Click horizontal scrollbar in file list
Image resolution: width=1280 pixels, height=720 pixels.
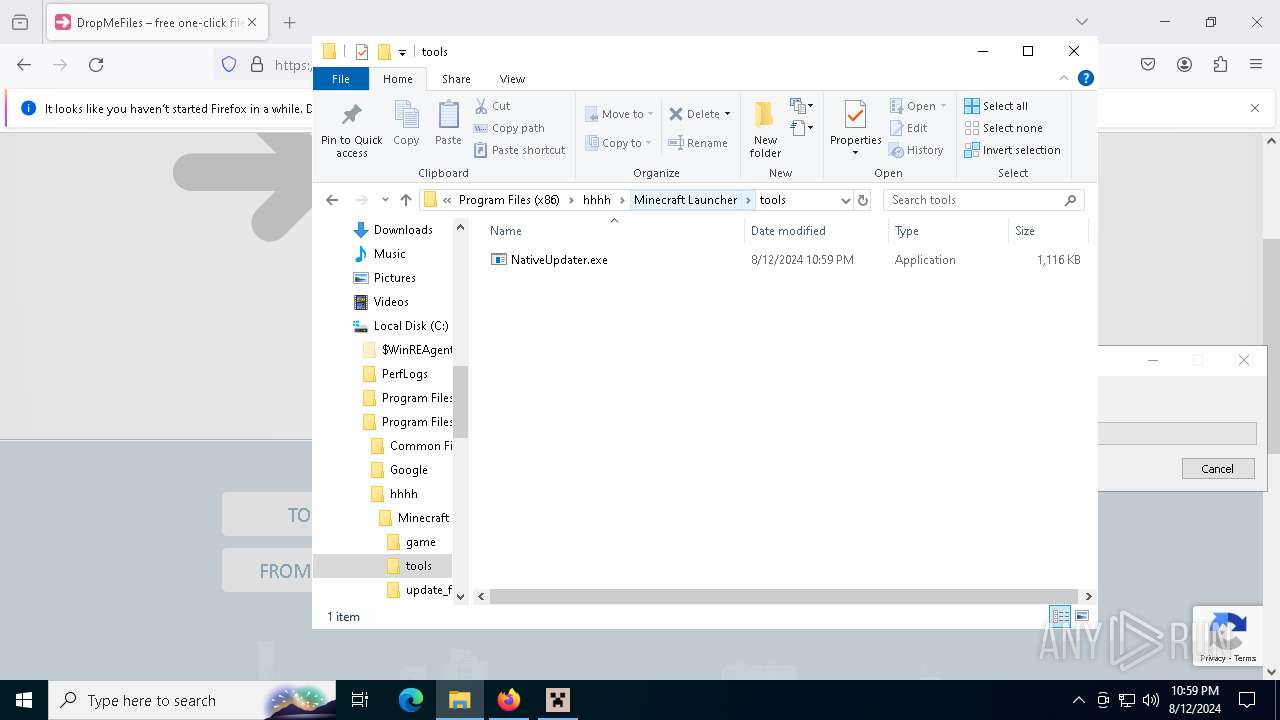pos(783,596)
